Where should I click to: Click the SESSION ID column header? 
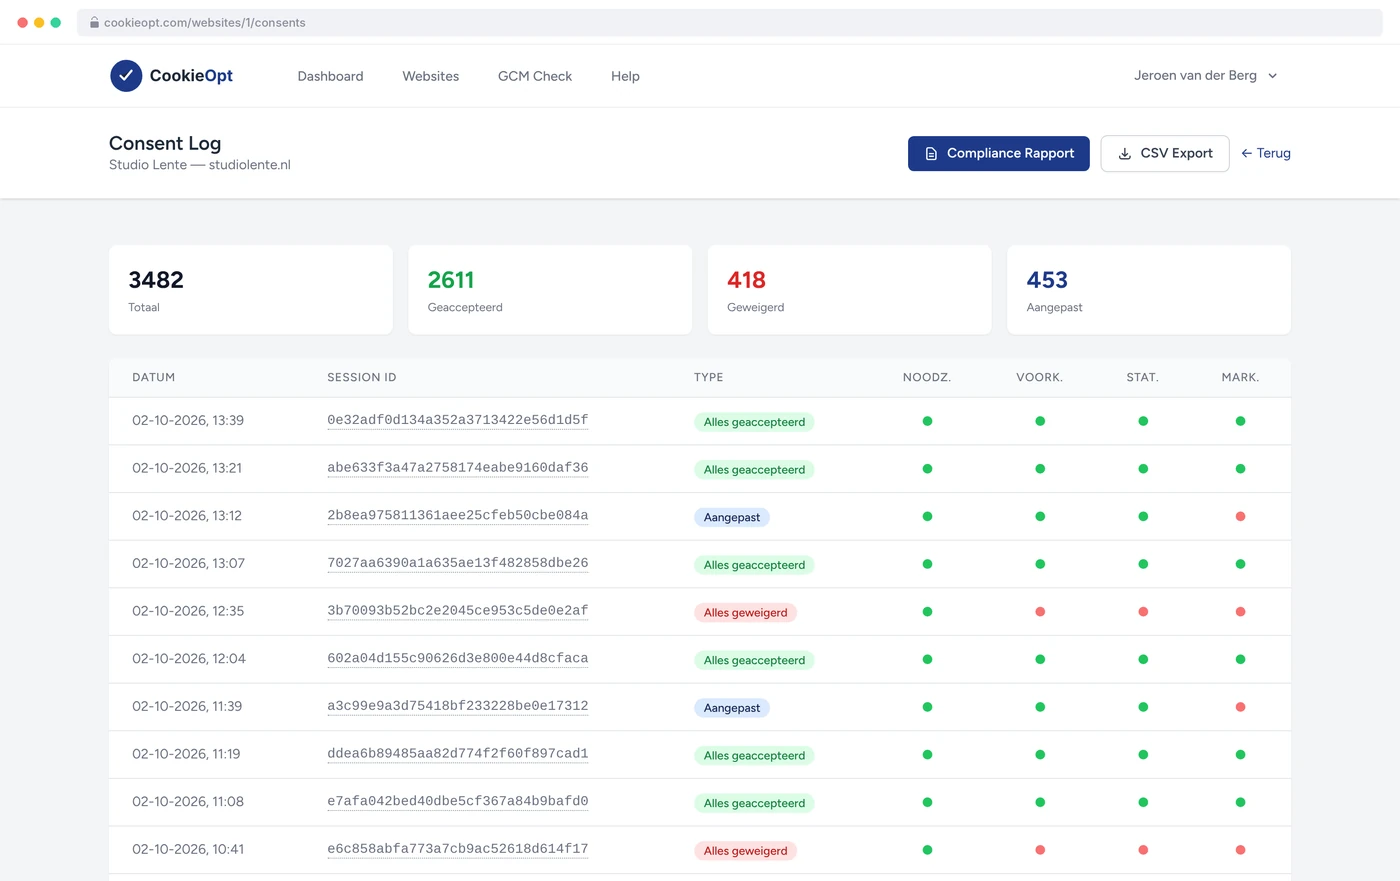click(362, 378)
